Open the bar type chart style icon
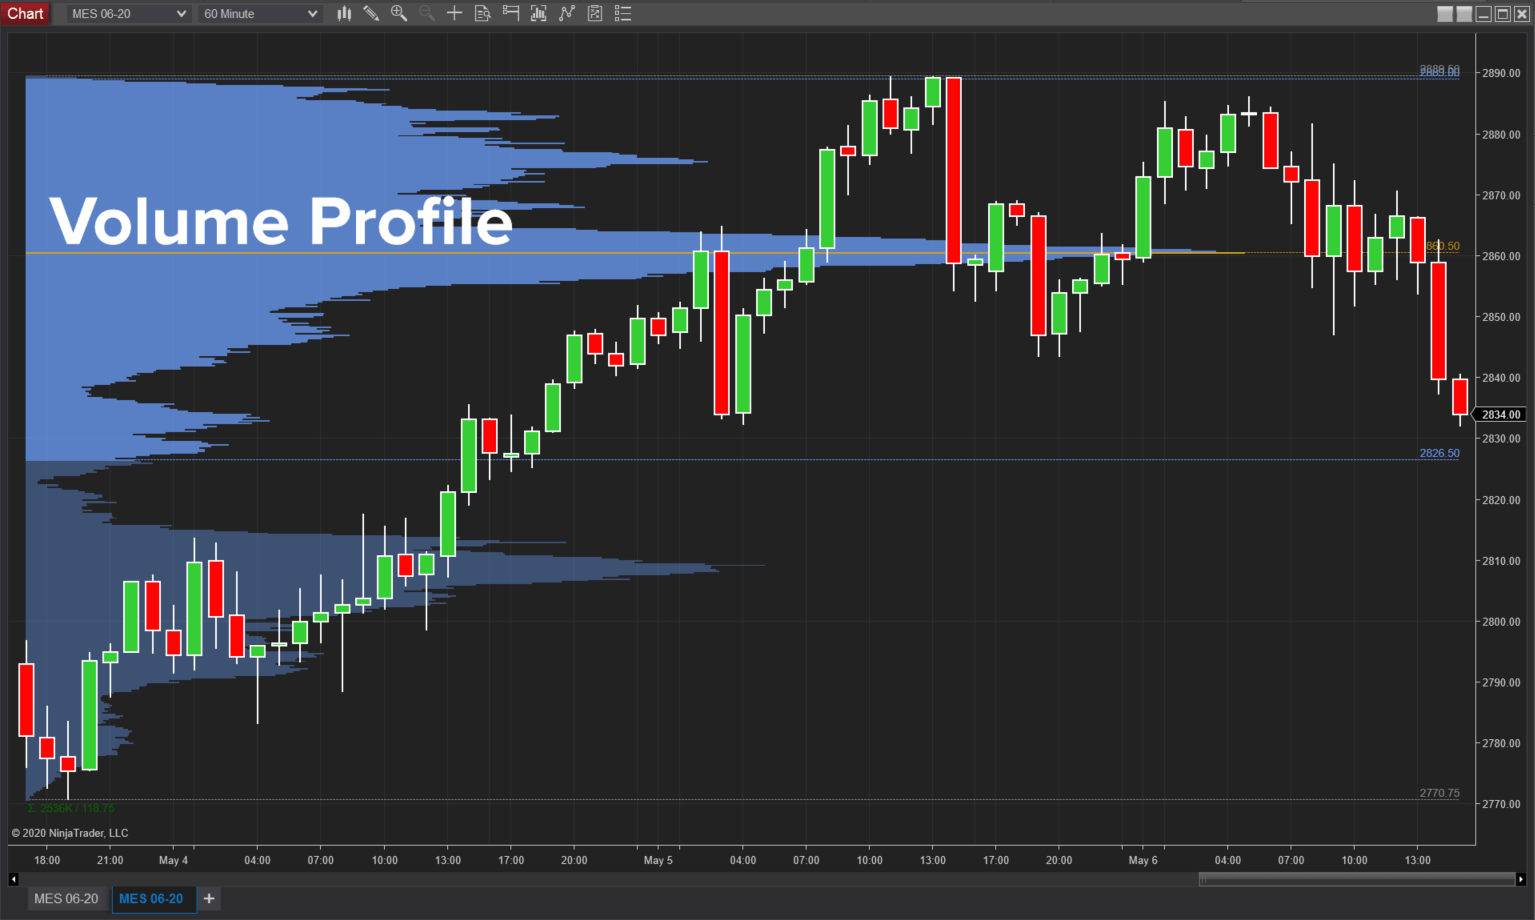 344,13
